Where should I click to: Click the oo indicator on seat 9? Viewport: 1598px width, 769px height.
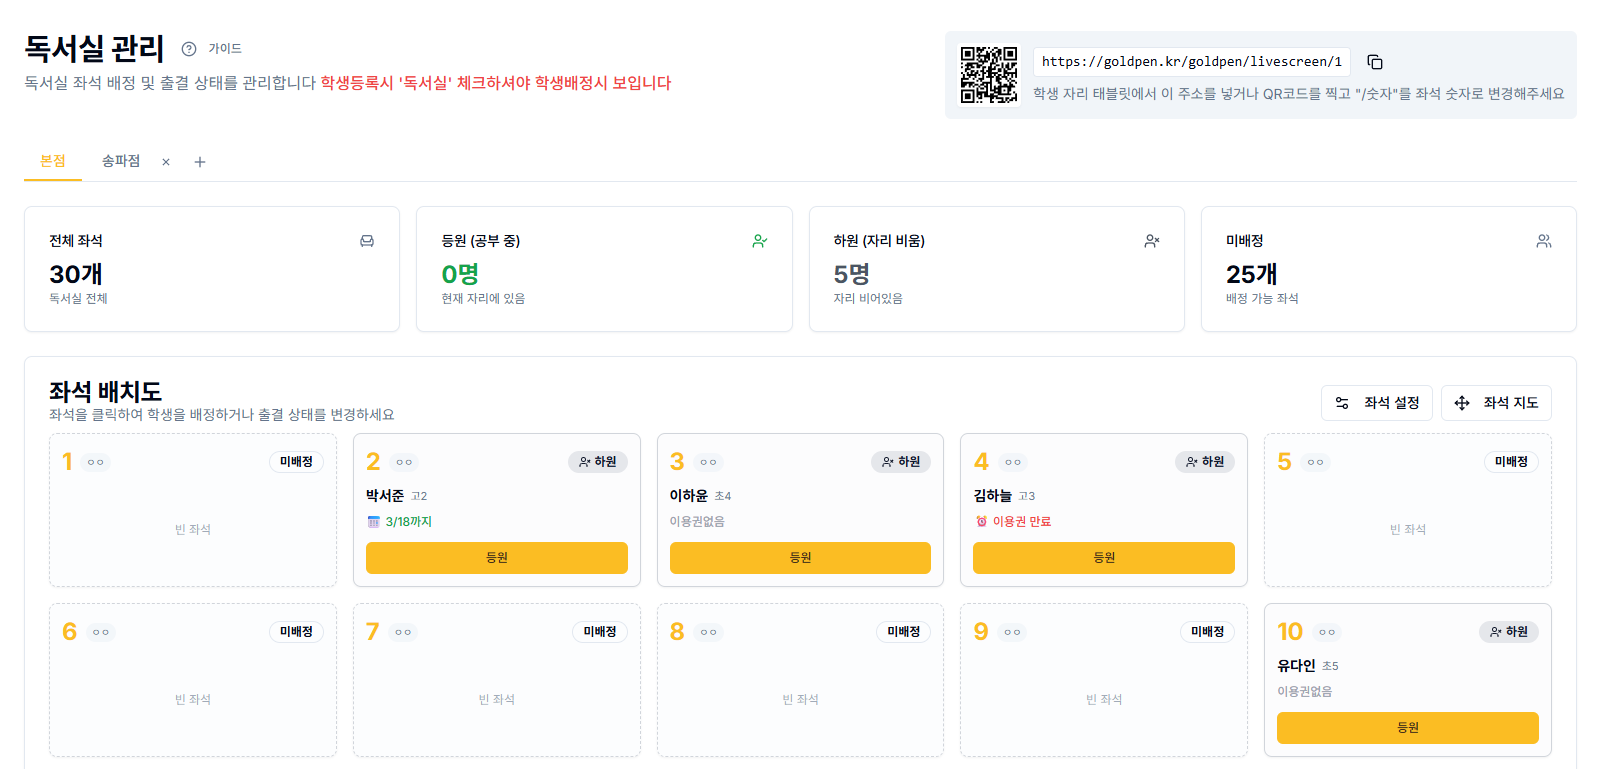click(1012, 632)
